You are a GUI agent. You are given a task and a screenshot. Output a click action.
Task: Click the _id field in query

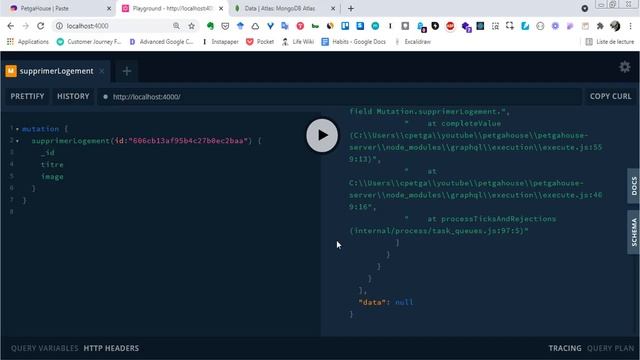47,153
